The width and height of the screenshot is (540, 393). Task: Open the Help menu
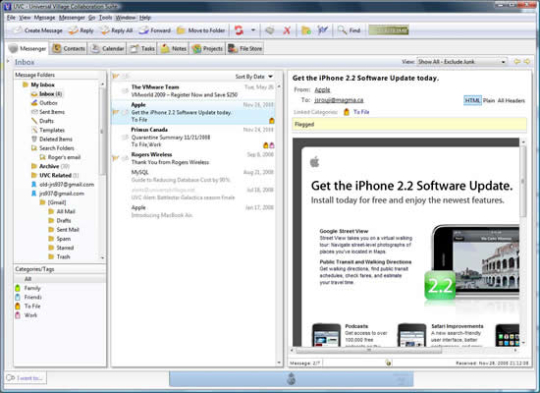click(145, 18)
